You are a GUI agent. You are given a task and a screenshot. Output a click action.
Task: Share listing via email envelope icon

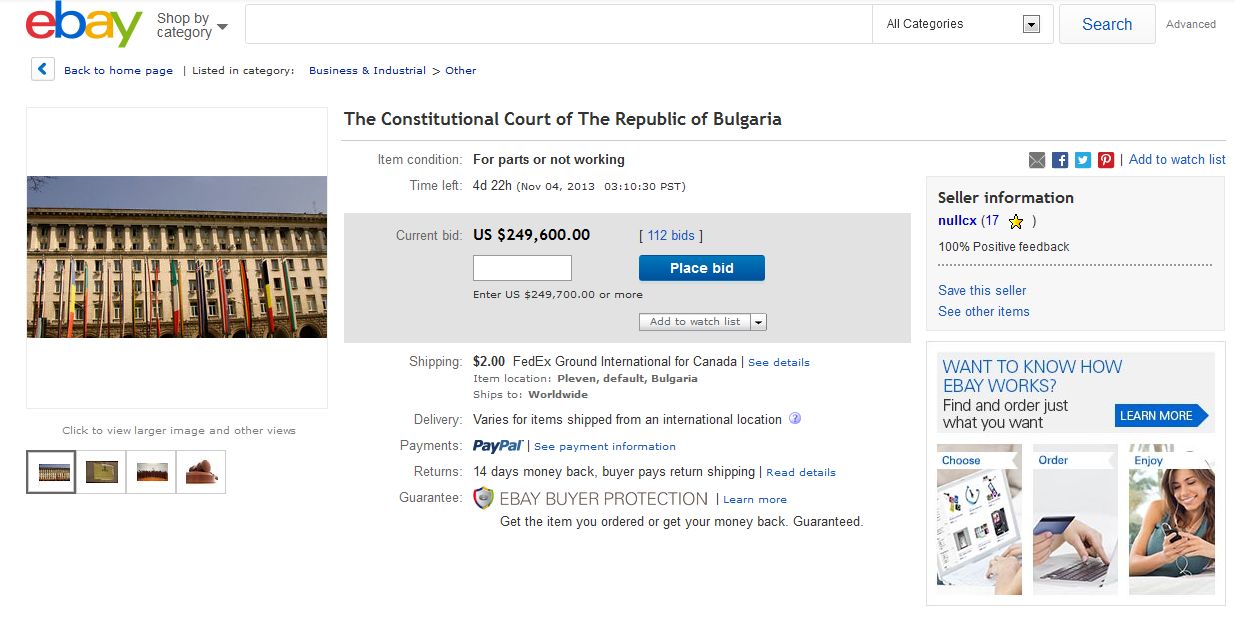(x=1037, y=160)
